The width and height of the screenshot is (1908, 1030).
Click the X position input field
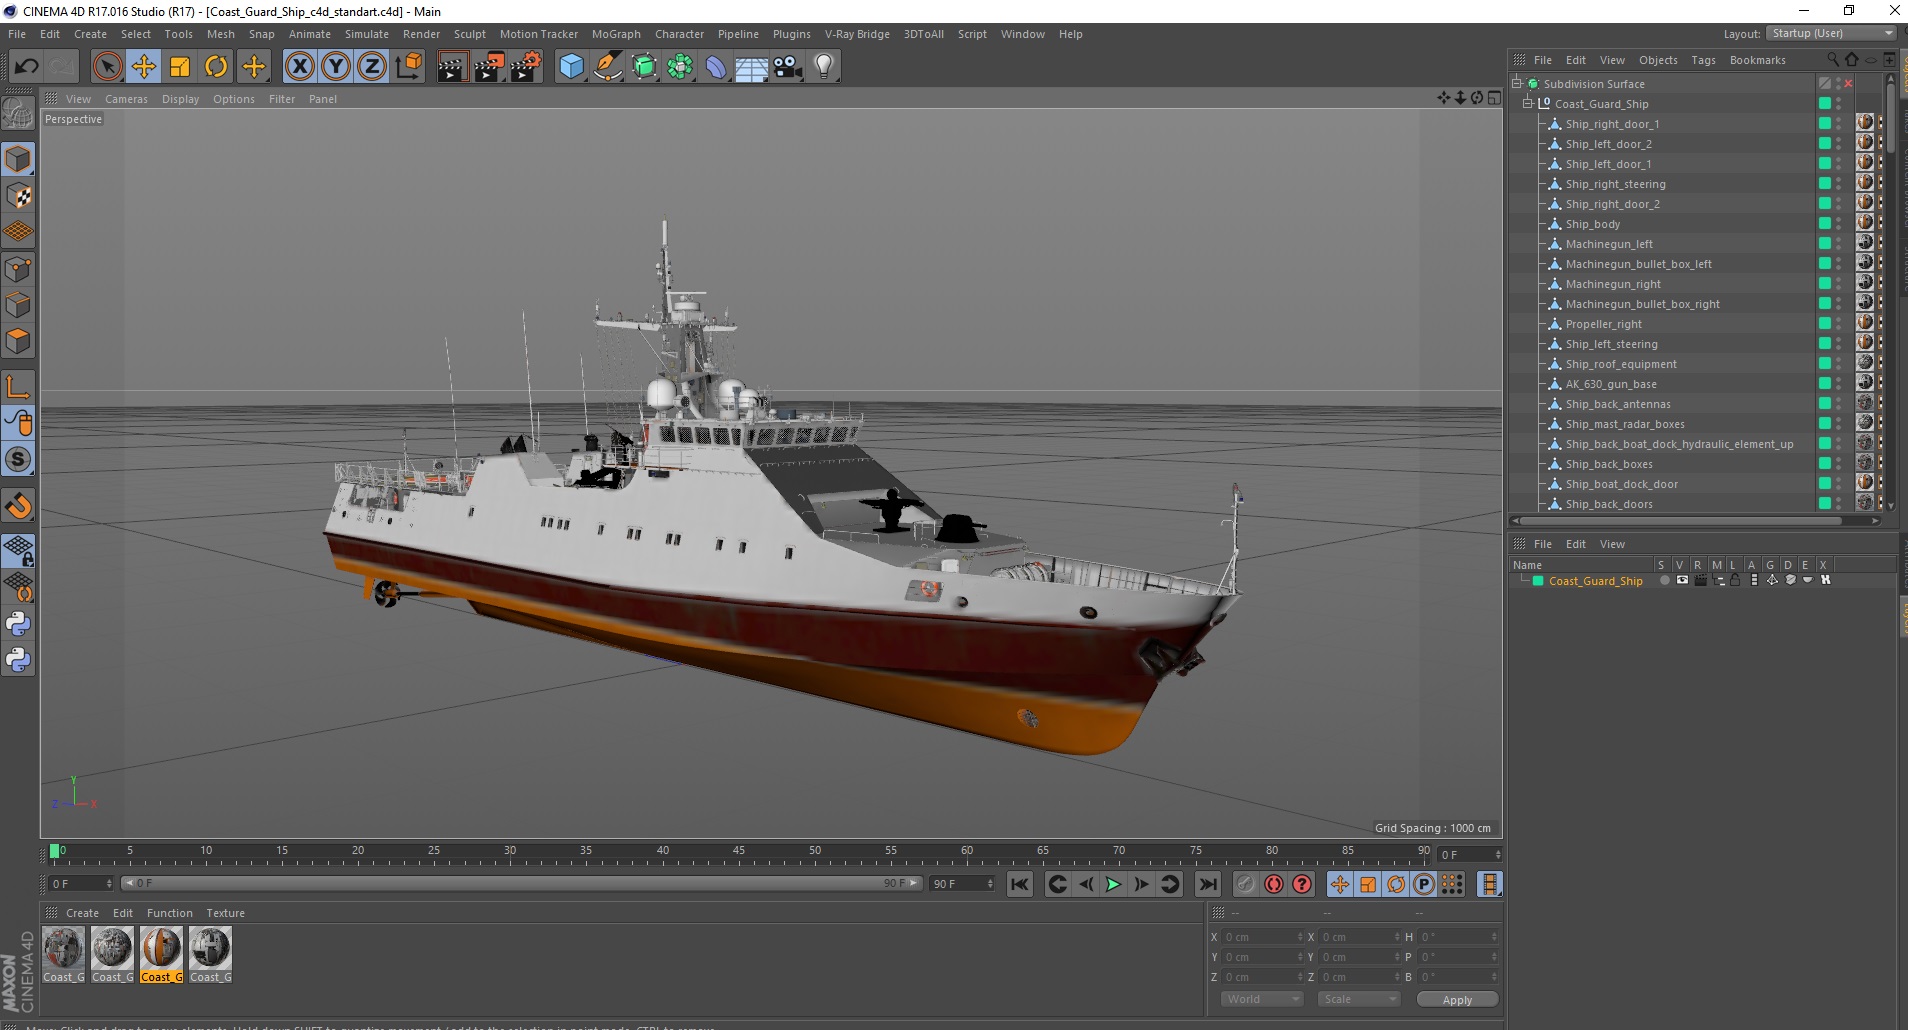tap(1262, 937)
